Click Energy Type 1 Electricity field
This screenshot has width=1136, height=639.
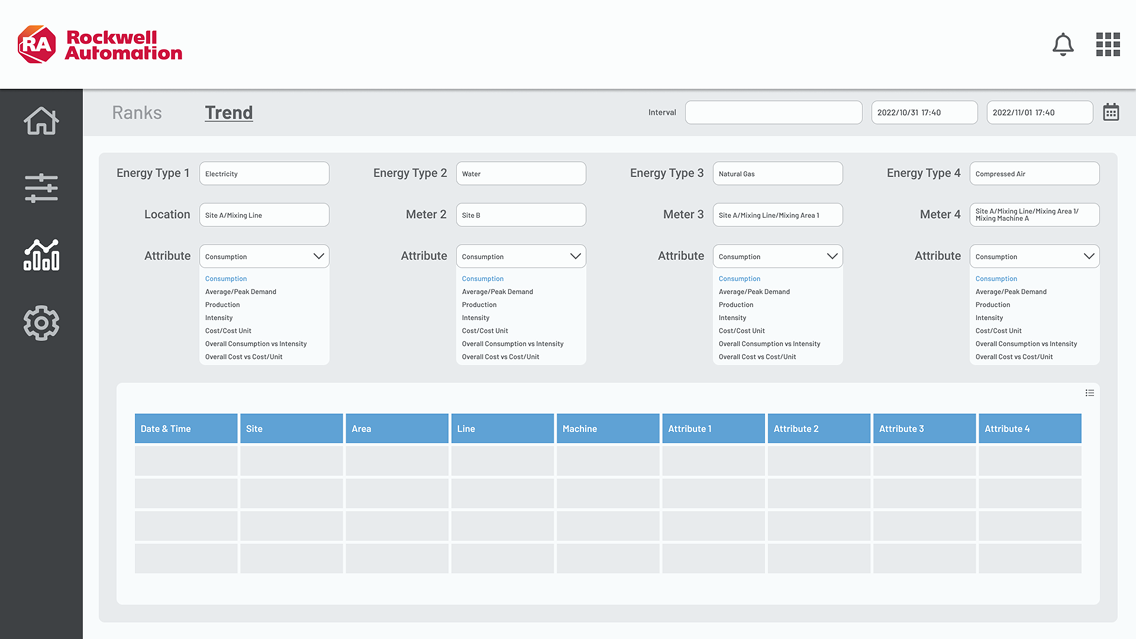coord(264,173)
